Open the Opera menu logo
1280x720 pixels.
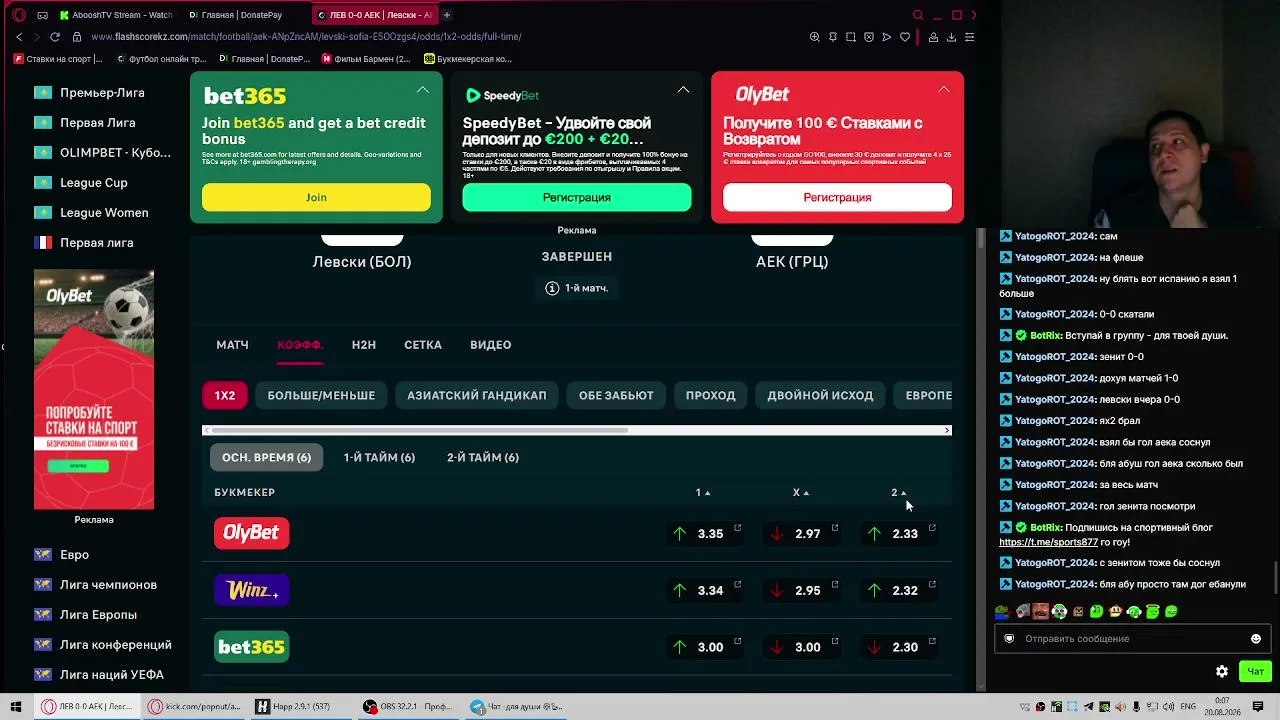click(x=19, y=15)
